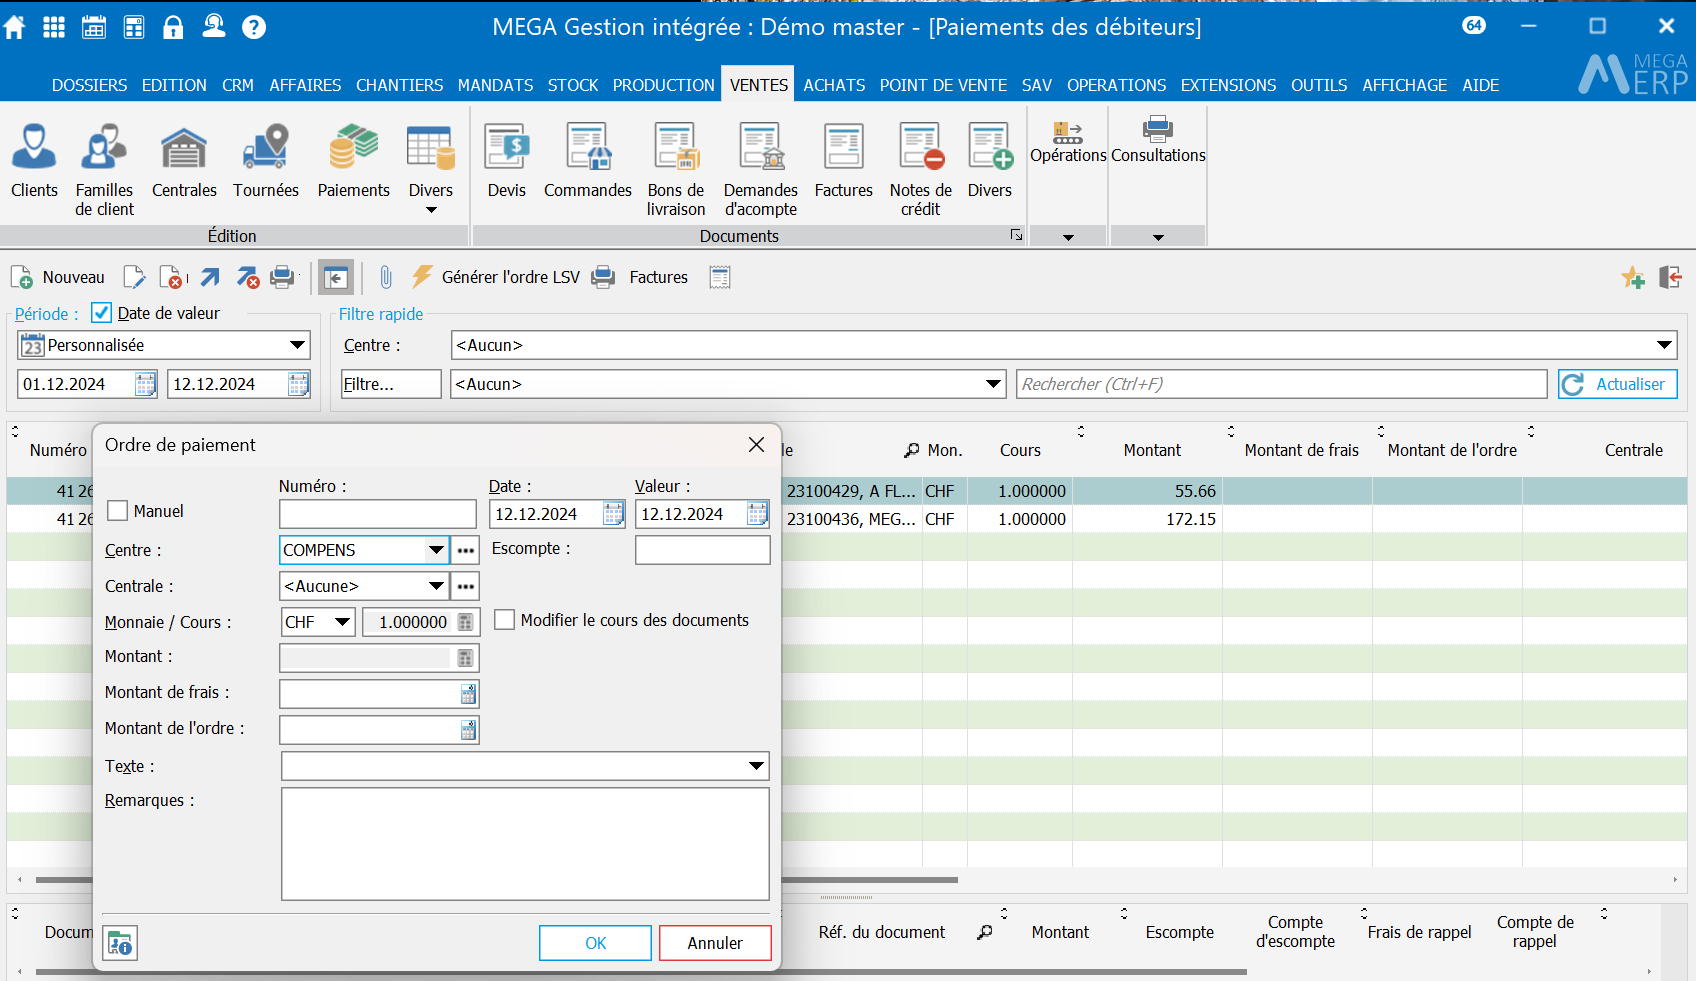1696x981 pixels.
Task: Open the DOSSIERS menu
Action: pyautogui.click(x=90, y=85)
